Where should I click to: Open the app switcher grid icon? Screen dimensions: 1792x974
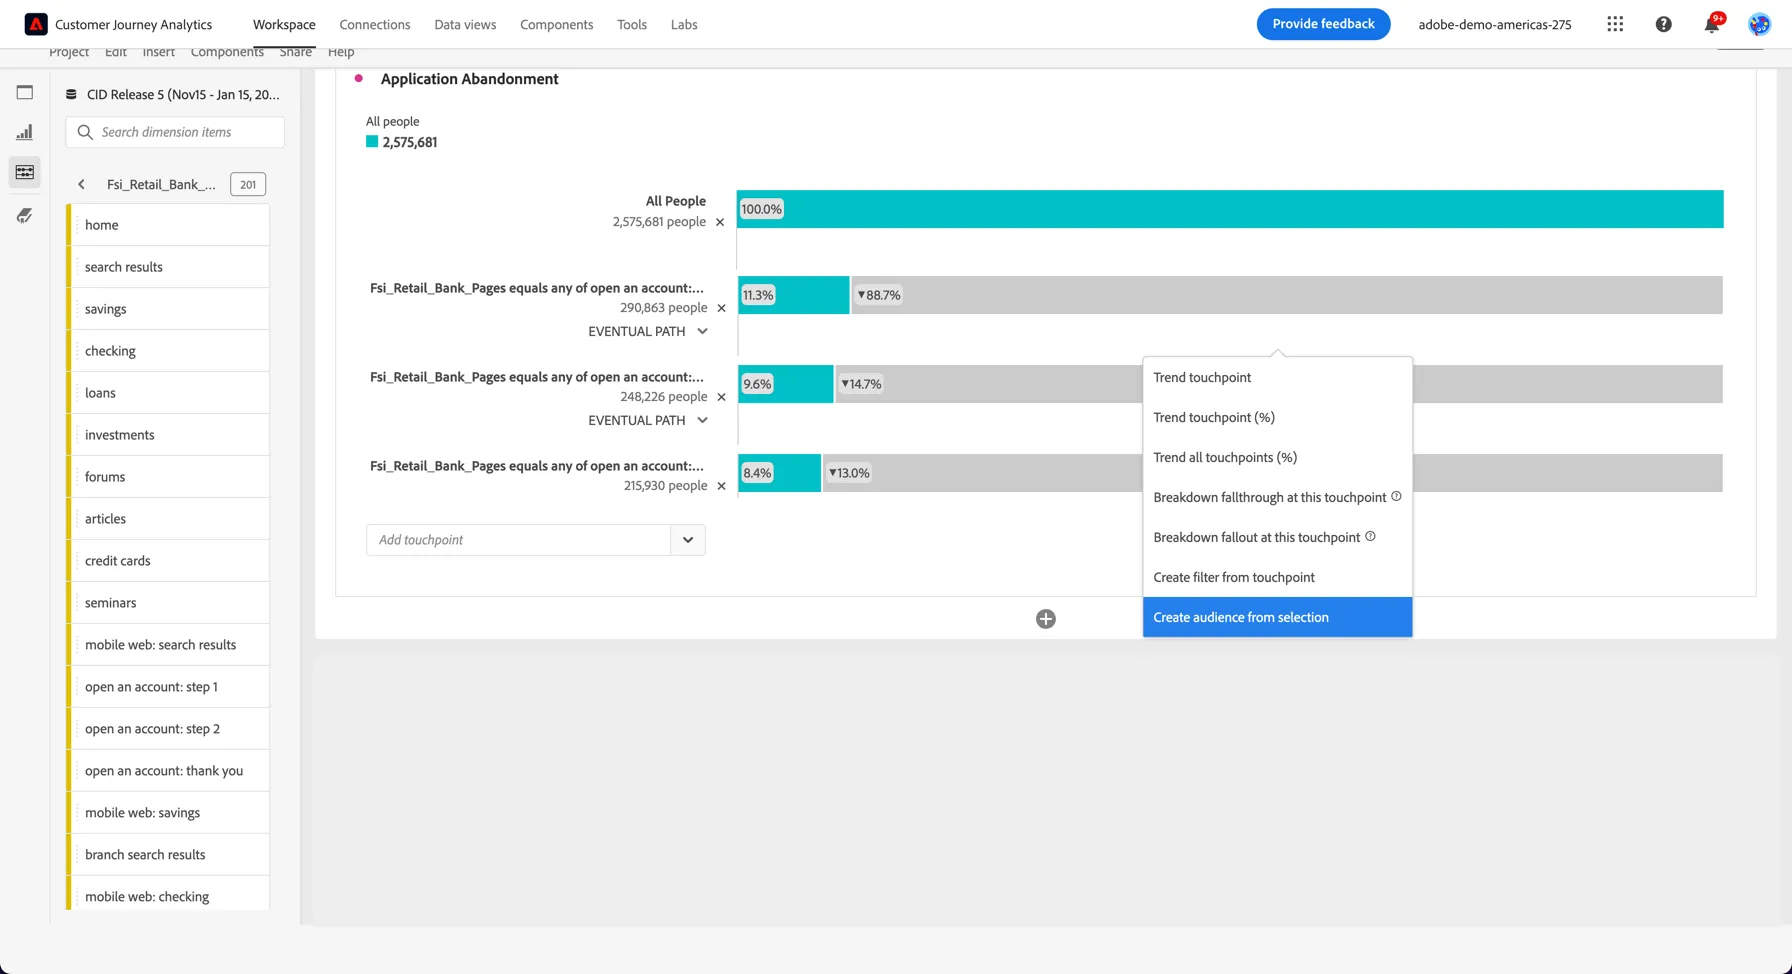pyautogui.click(x=1615, y=24)
